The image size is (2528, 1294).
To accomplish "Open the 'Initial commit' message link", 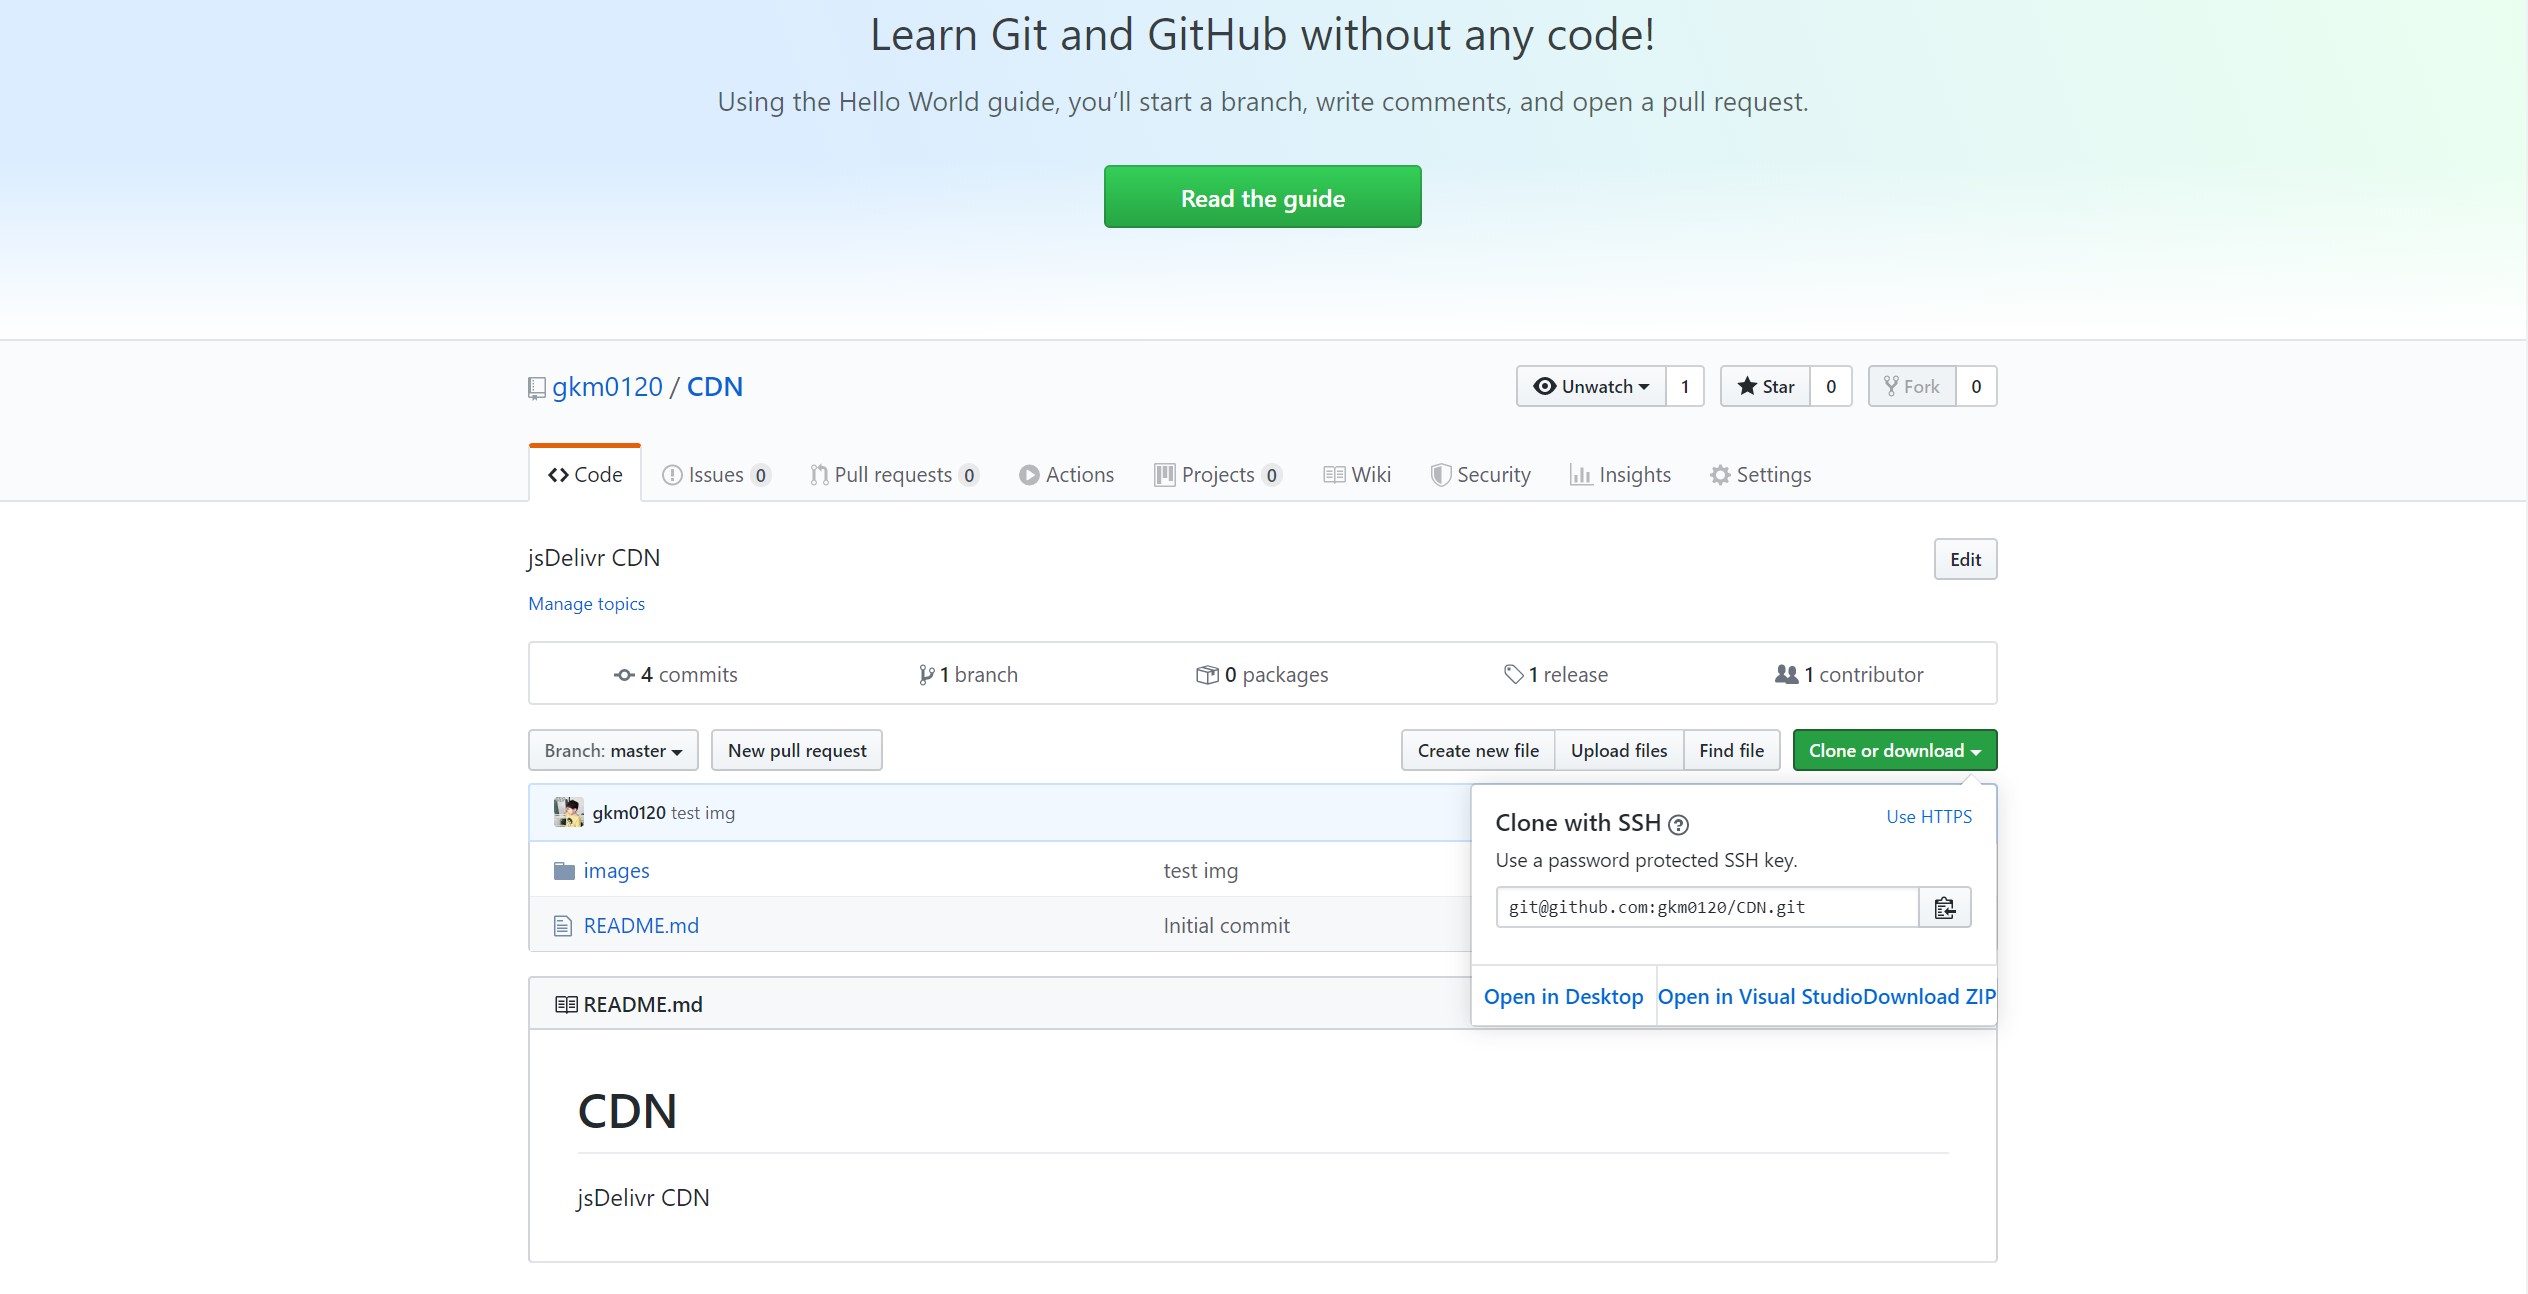I will 1226,925.
